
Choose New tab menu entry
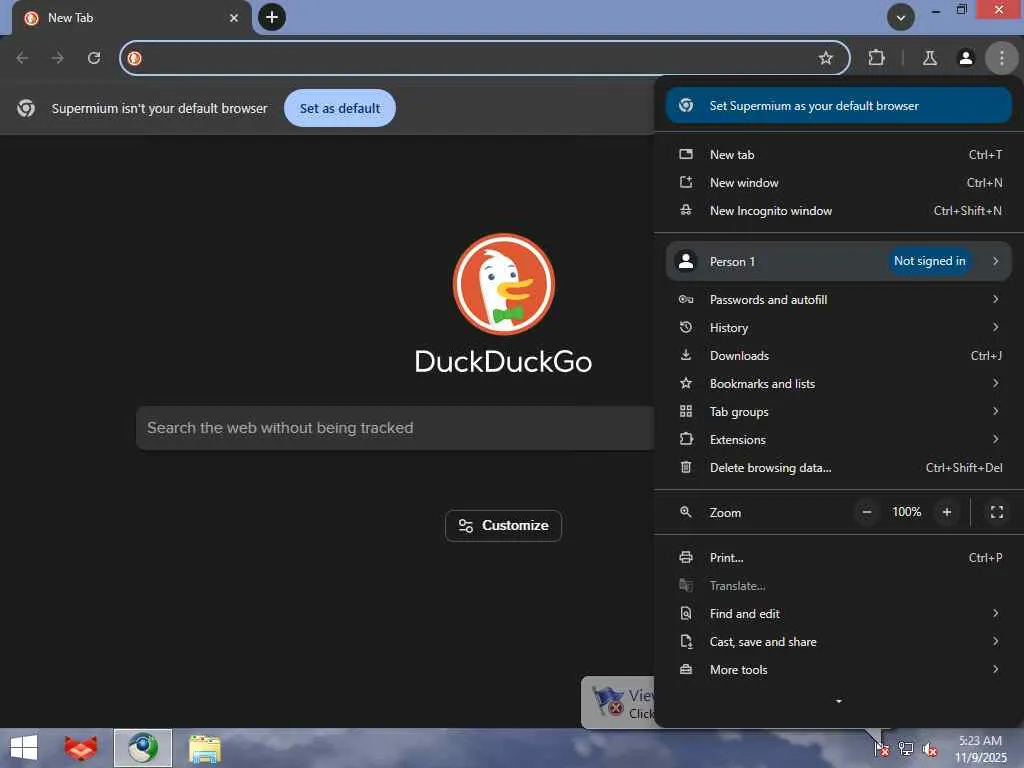click(x=839, y=155)
